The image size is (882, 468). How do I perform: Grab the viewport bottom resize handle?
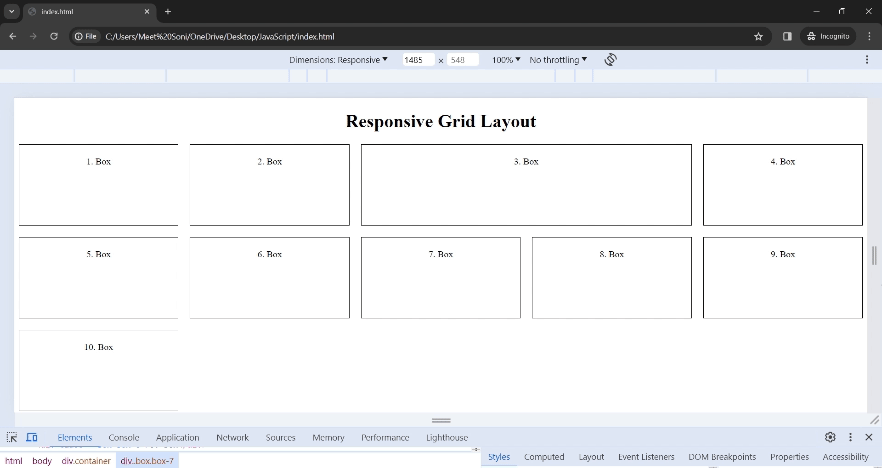[441, 420]
